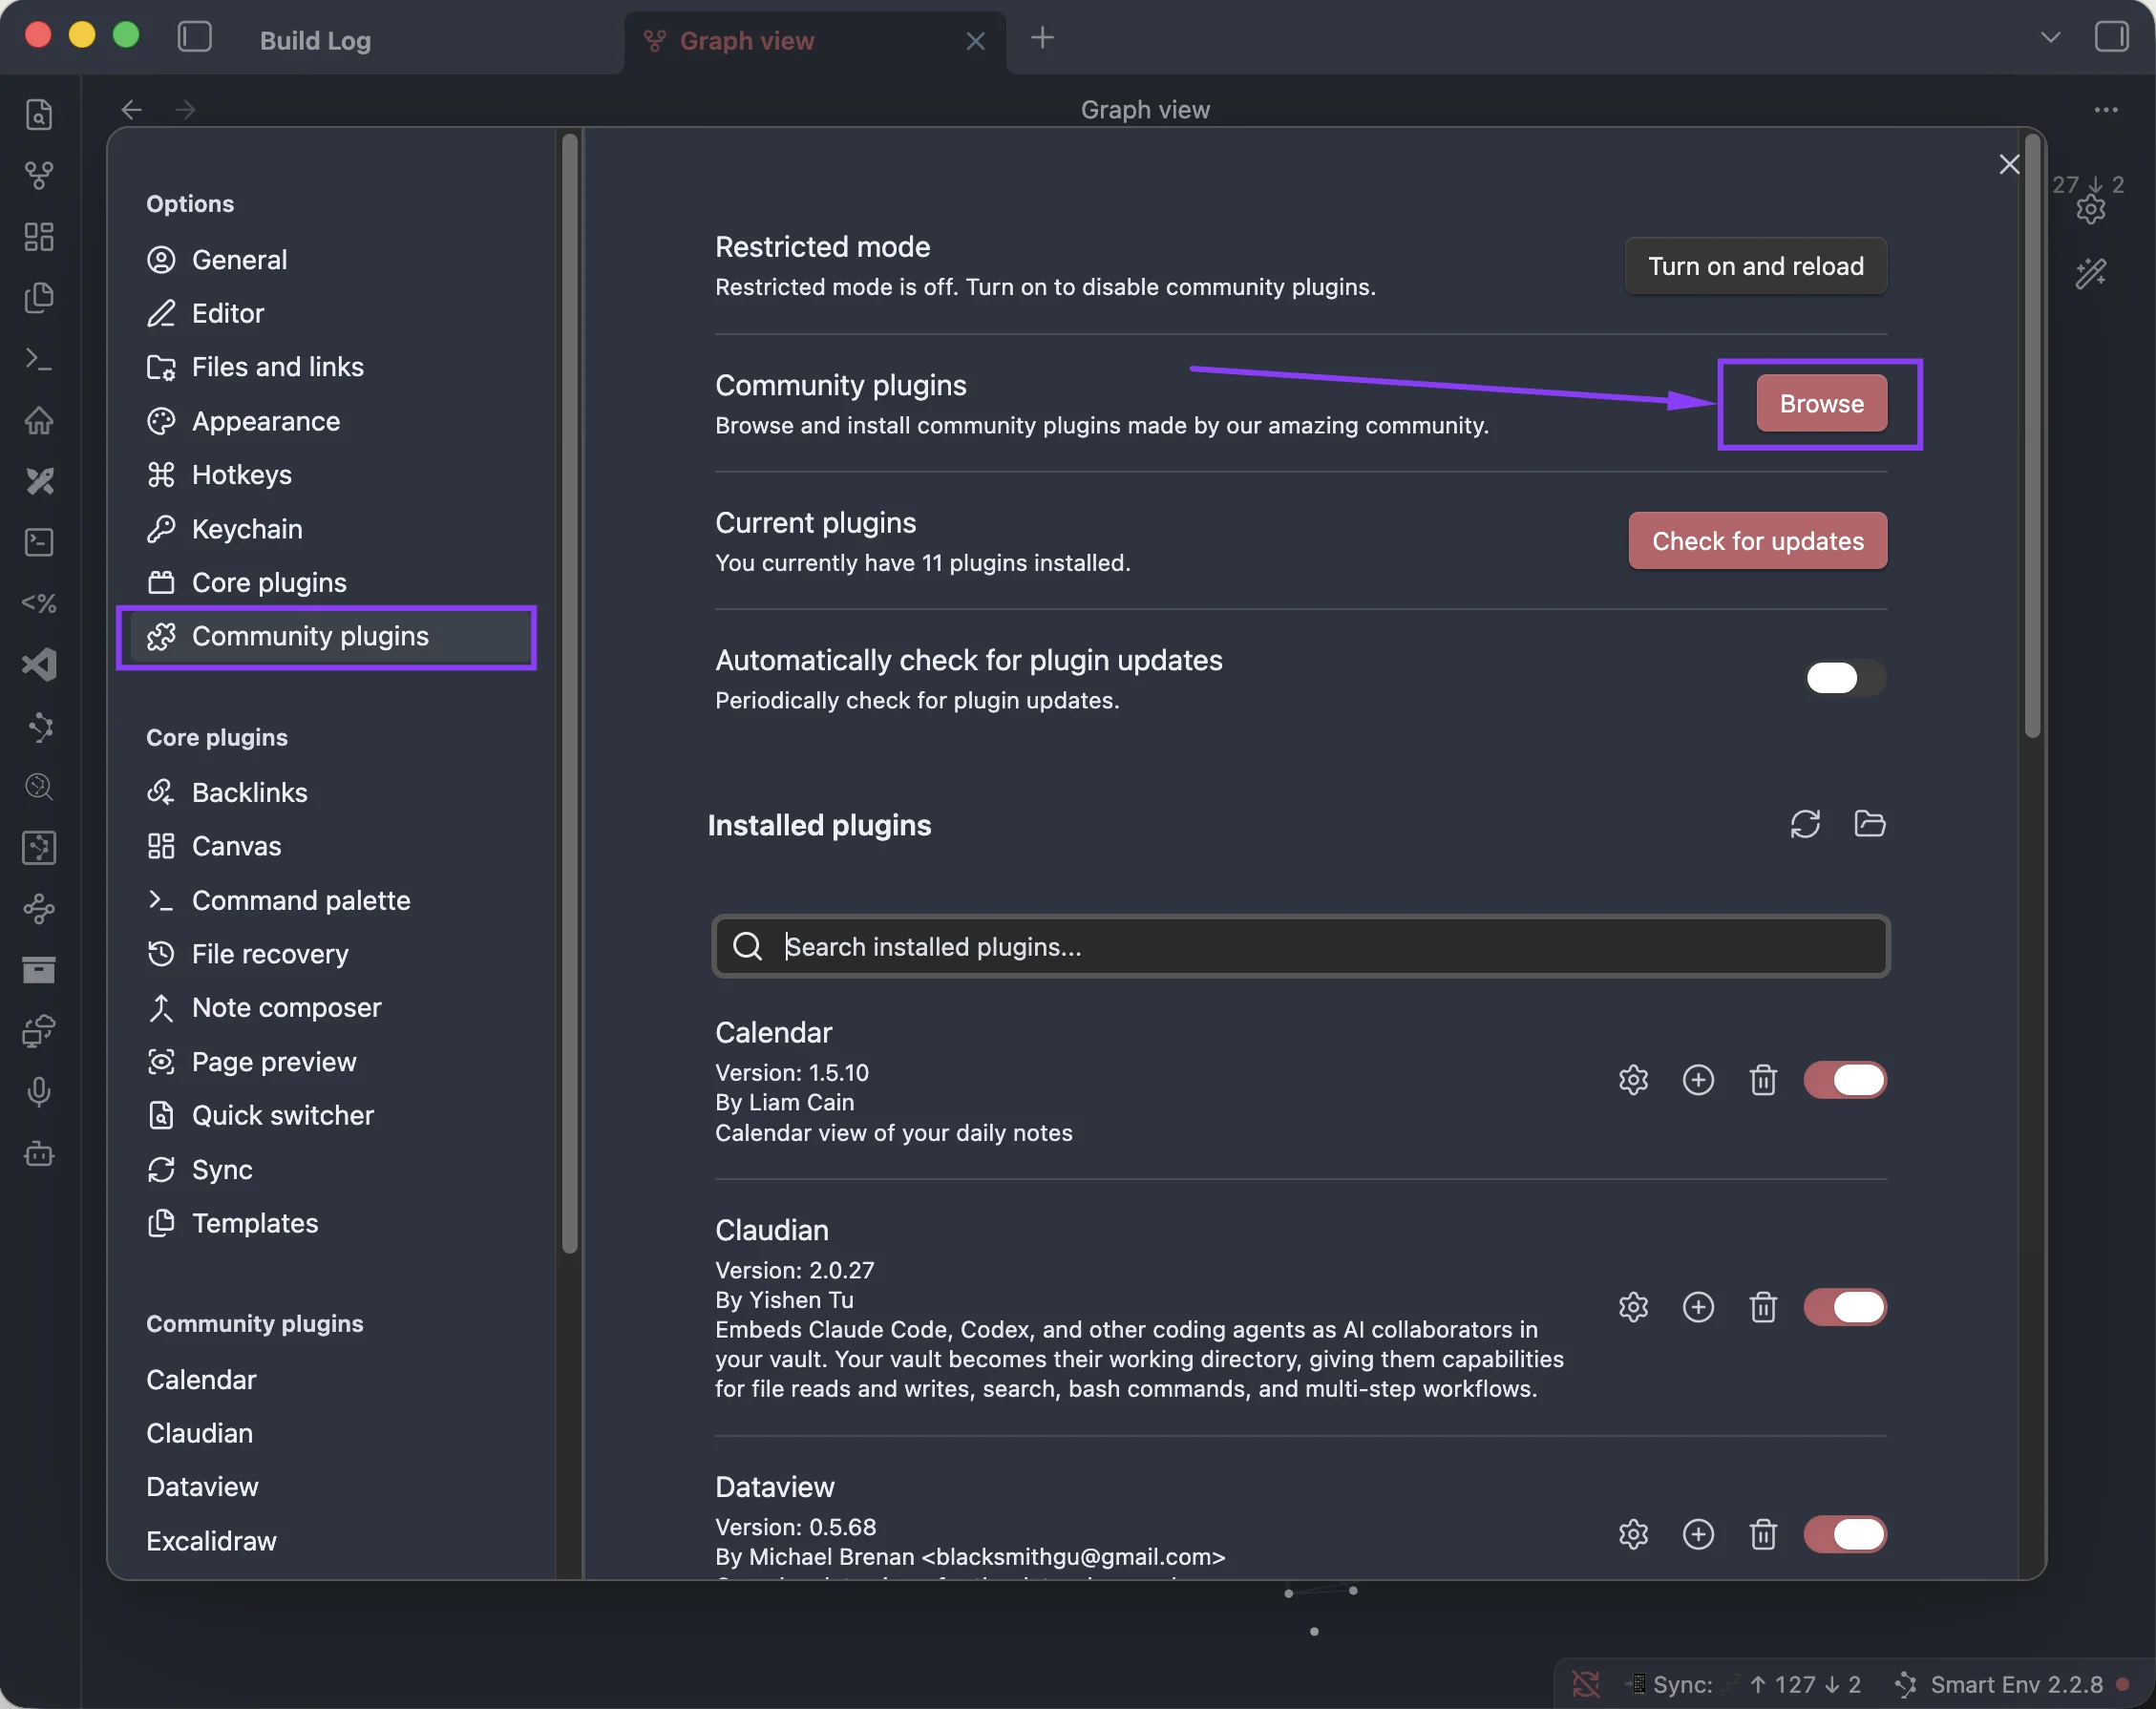The width and height of the screenshot is (2156, 1709).
Task: Disable the Claudian plugin toggle
Action: [1845, 1307]
